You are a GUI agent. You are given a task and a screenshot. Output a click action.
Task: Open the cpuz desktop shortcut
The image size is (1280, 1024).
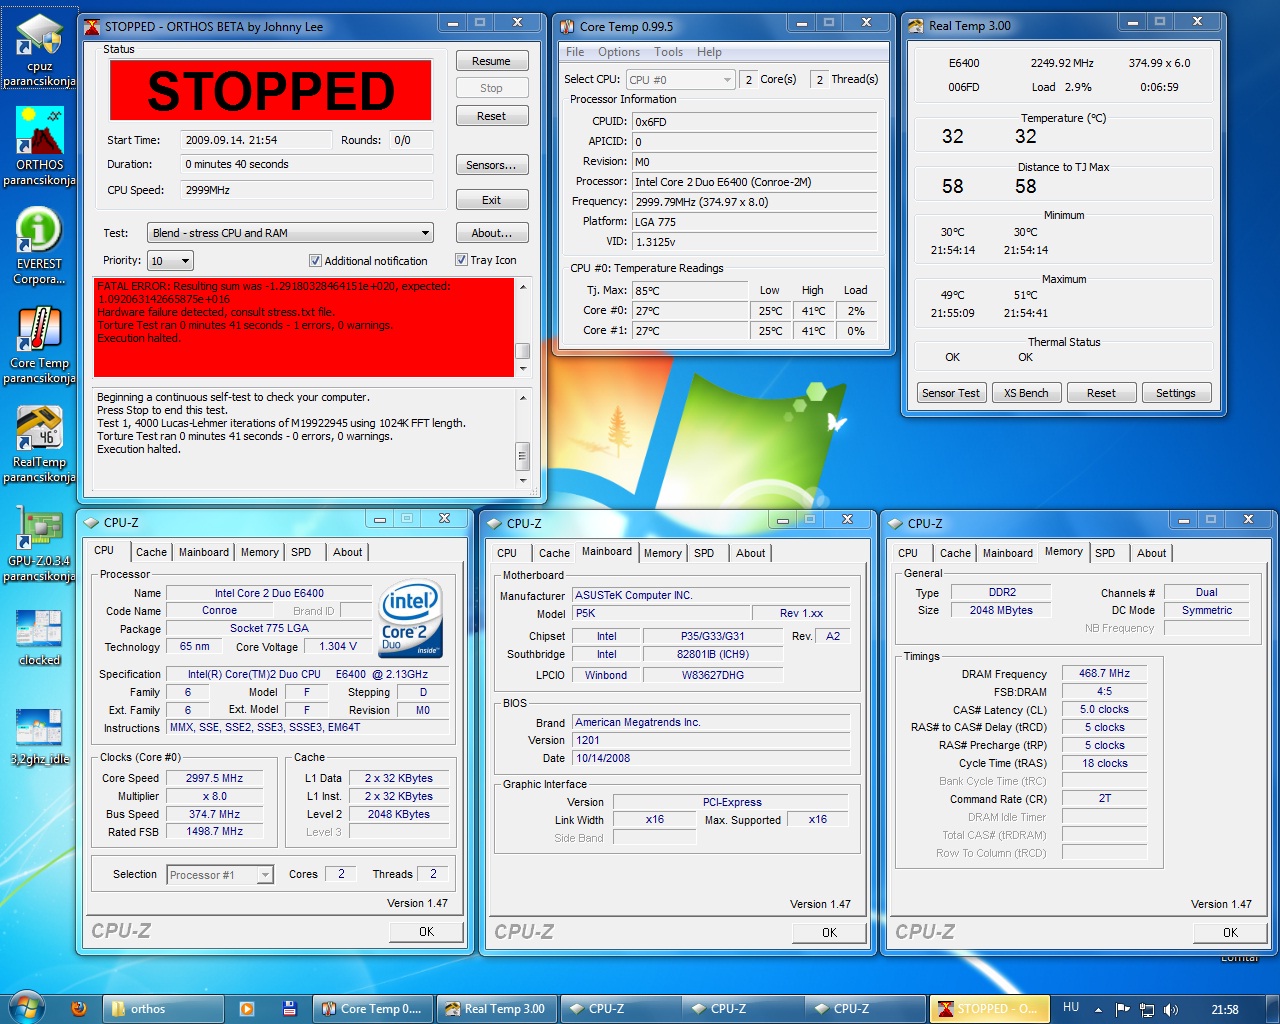click(40, 48)
